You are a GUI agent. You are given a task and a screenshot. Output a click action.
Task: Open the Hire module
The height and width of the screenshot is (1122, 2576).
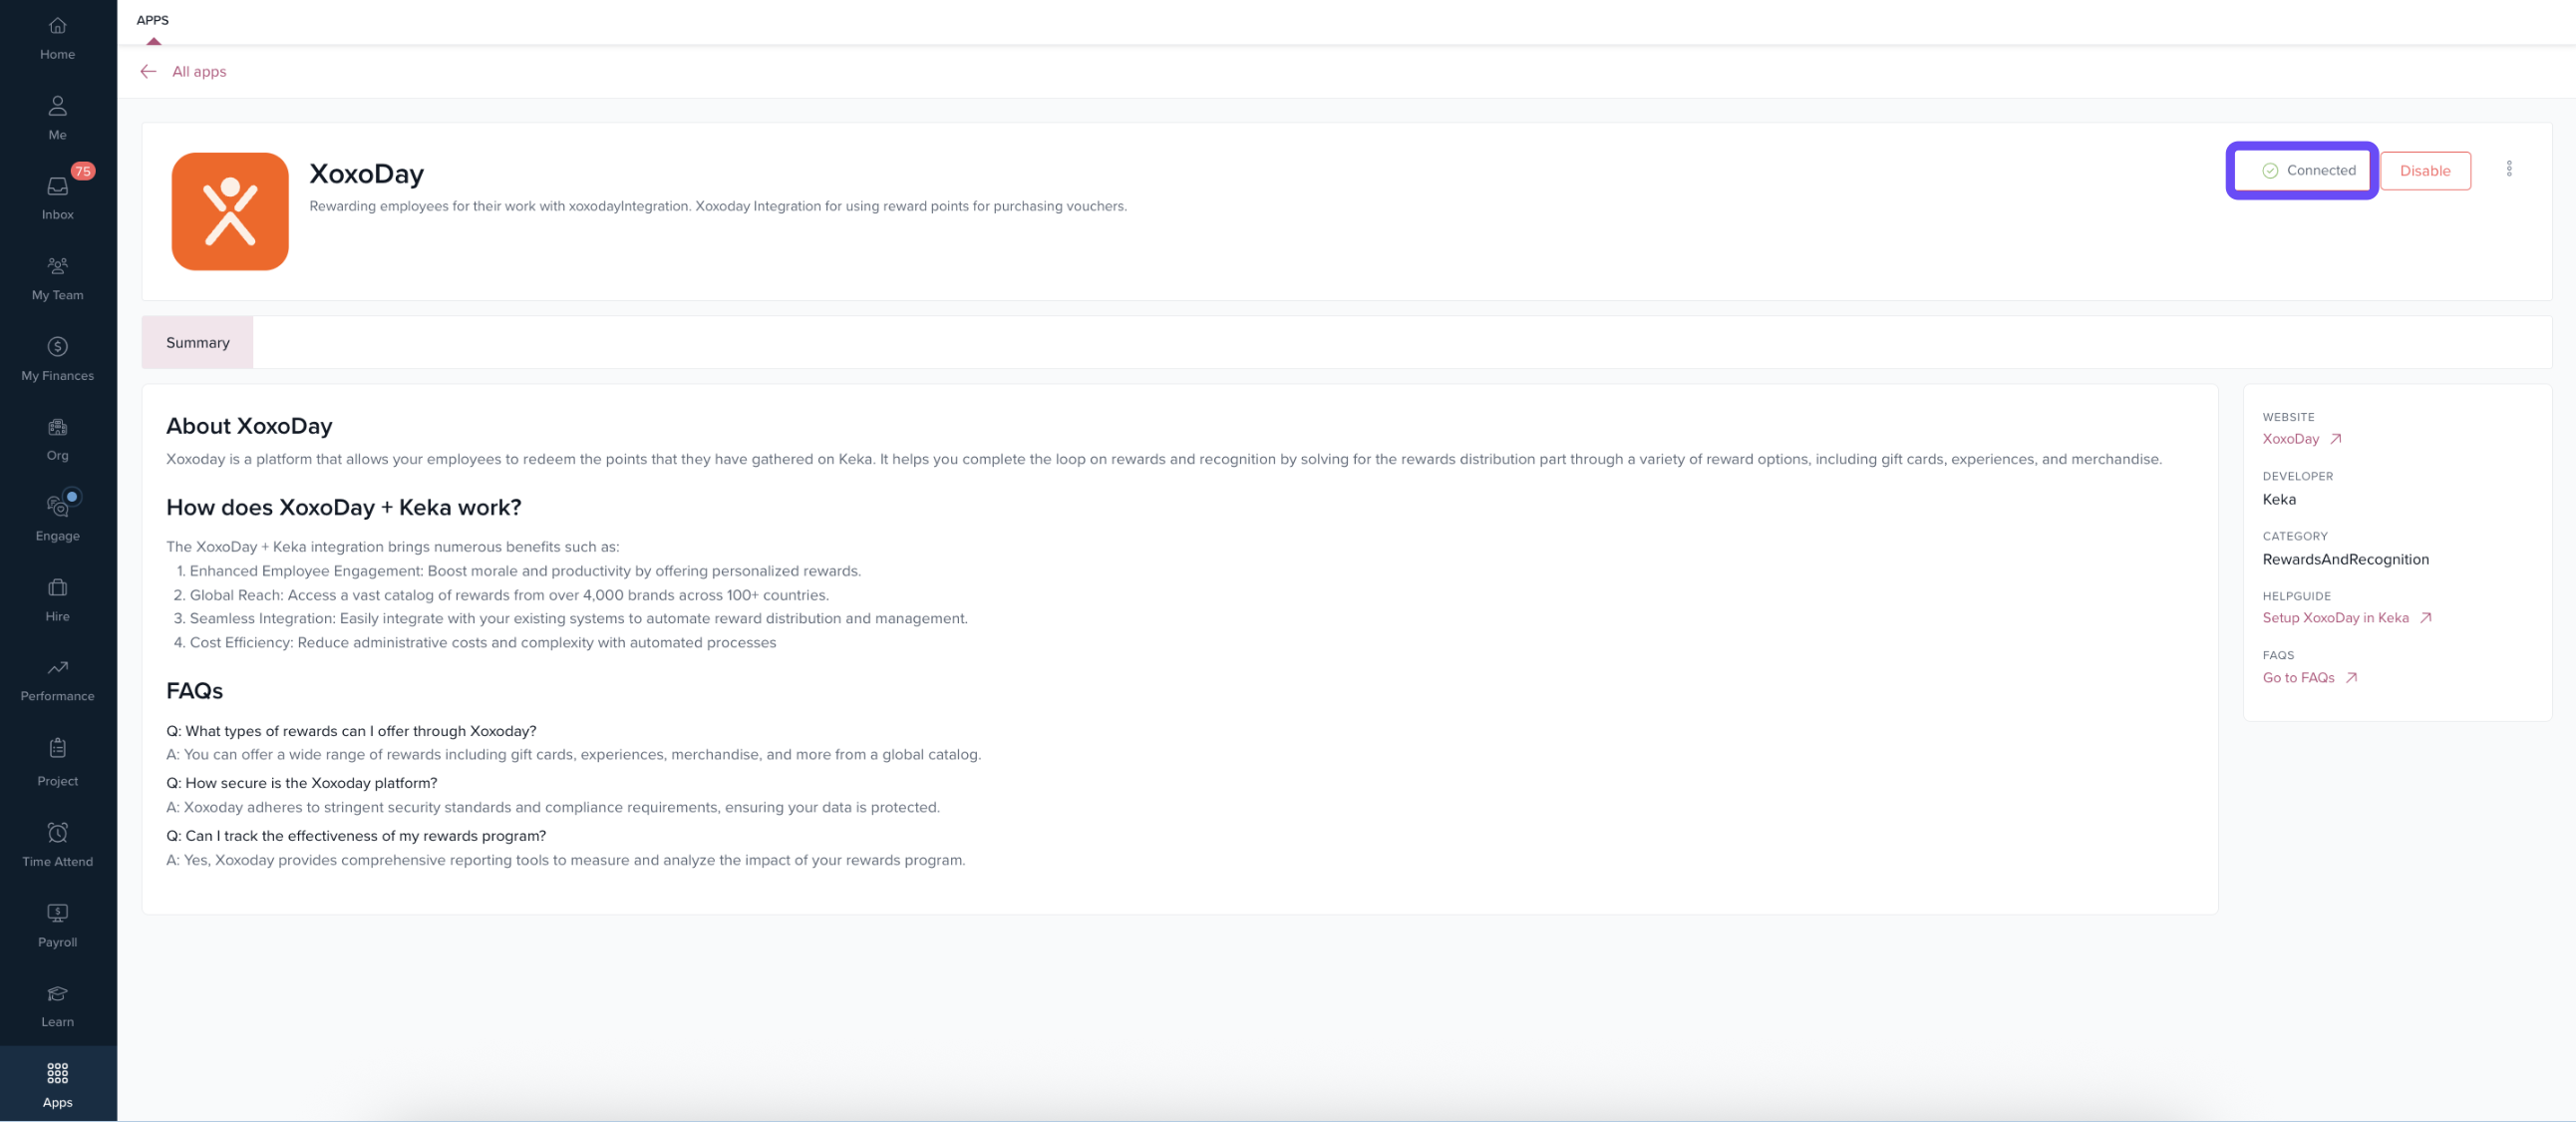[57, 600]
